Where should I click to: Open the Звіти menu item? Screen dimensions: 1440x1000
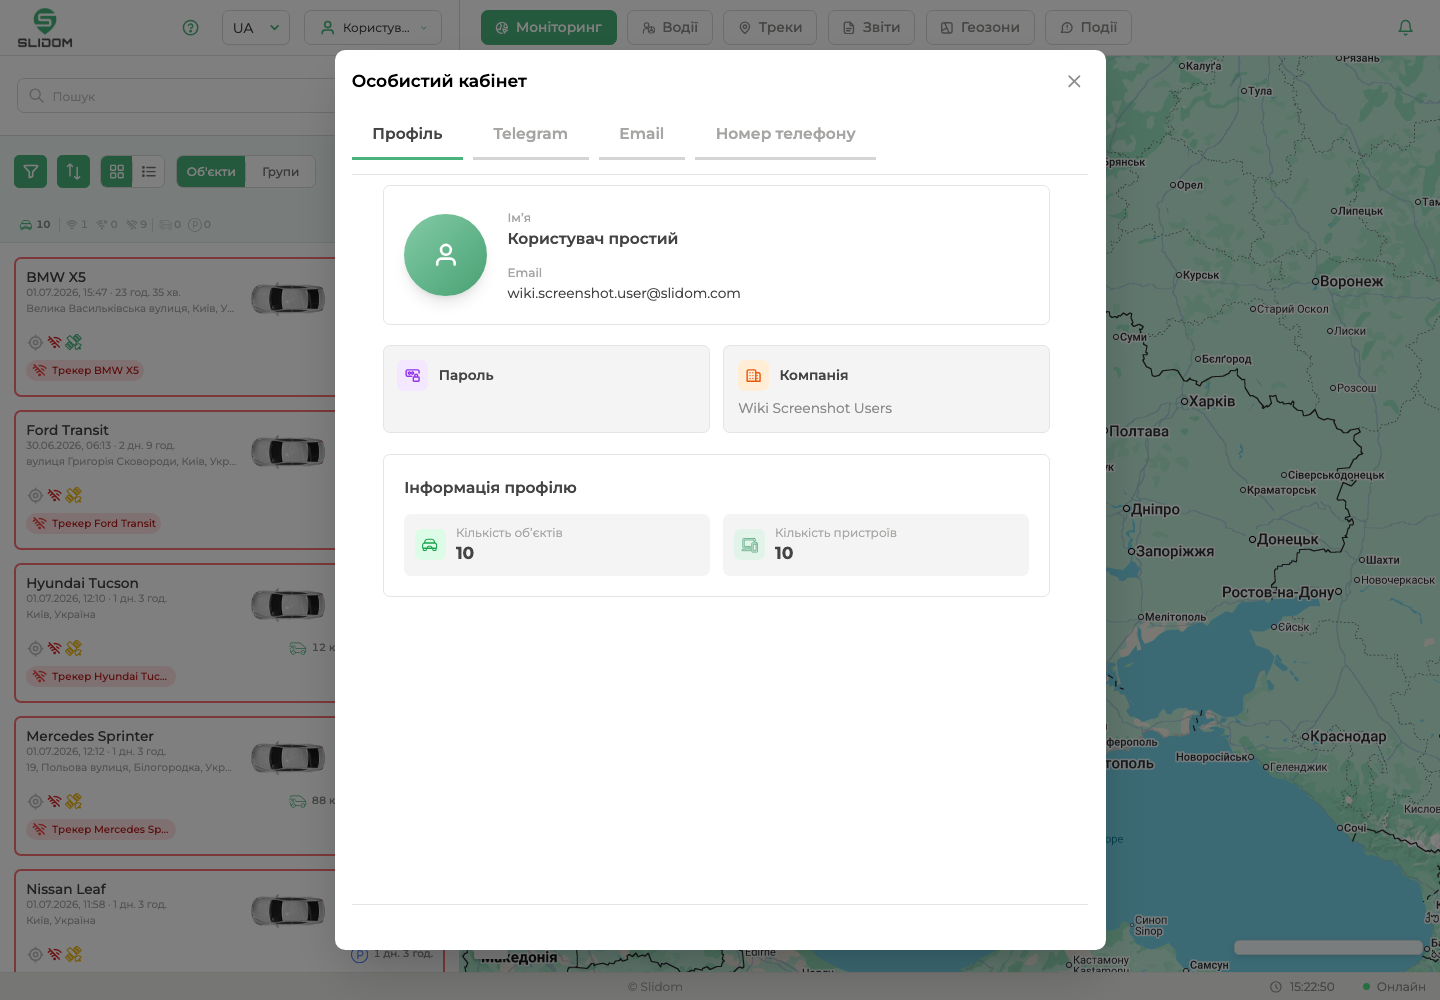(872, 28)
